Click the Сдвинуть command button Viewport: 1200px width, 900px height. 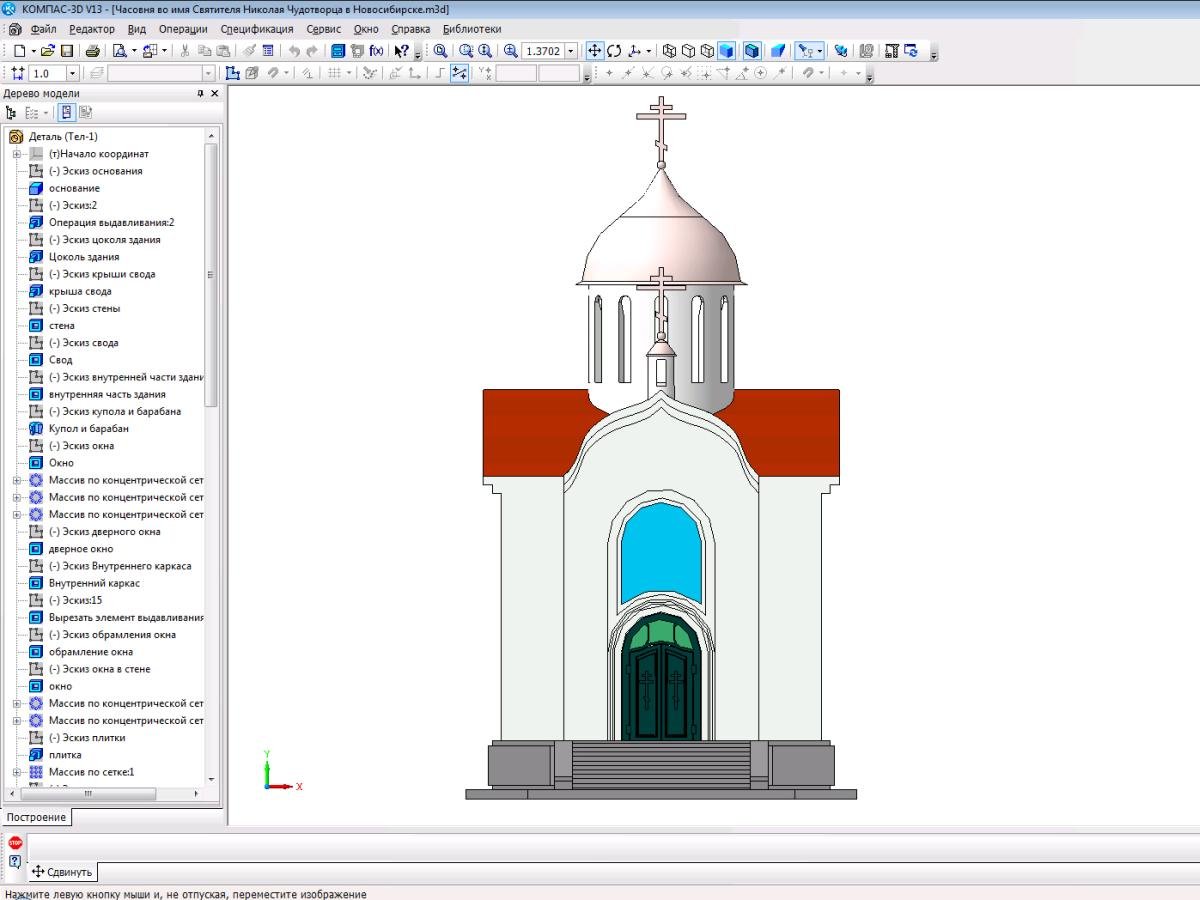(62, 872)
